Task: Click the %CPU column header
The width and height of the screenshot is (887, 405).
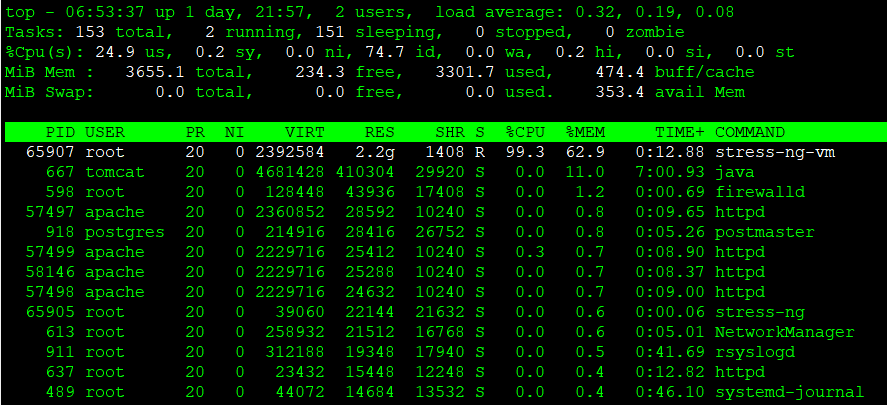Action: 525,132
